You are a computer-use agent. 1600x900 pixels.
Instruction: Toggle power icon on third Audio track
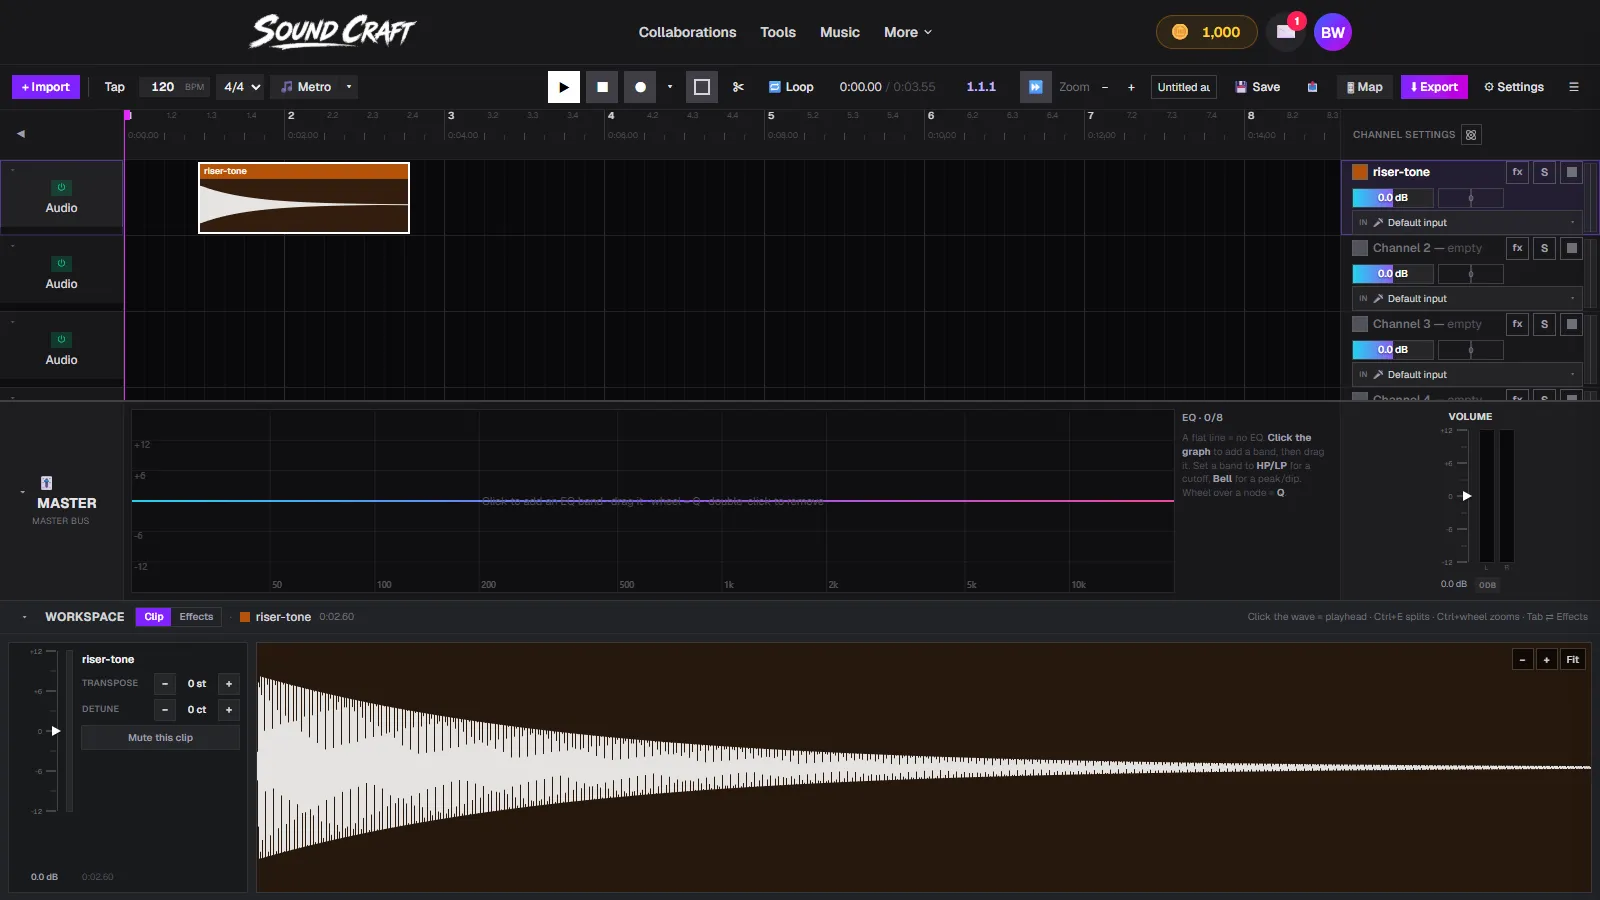tap(61, 340)
